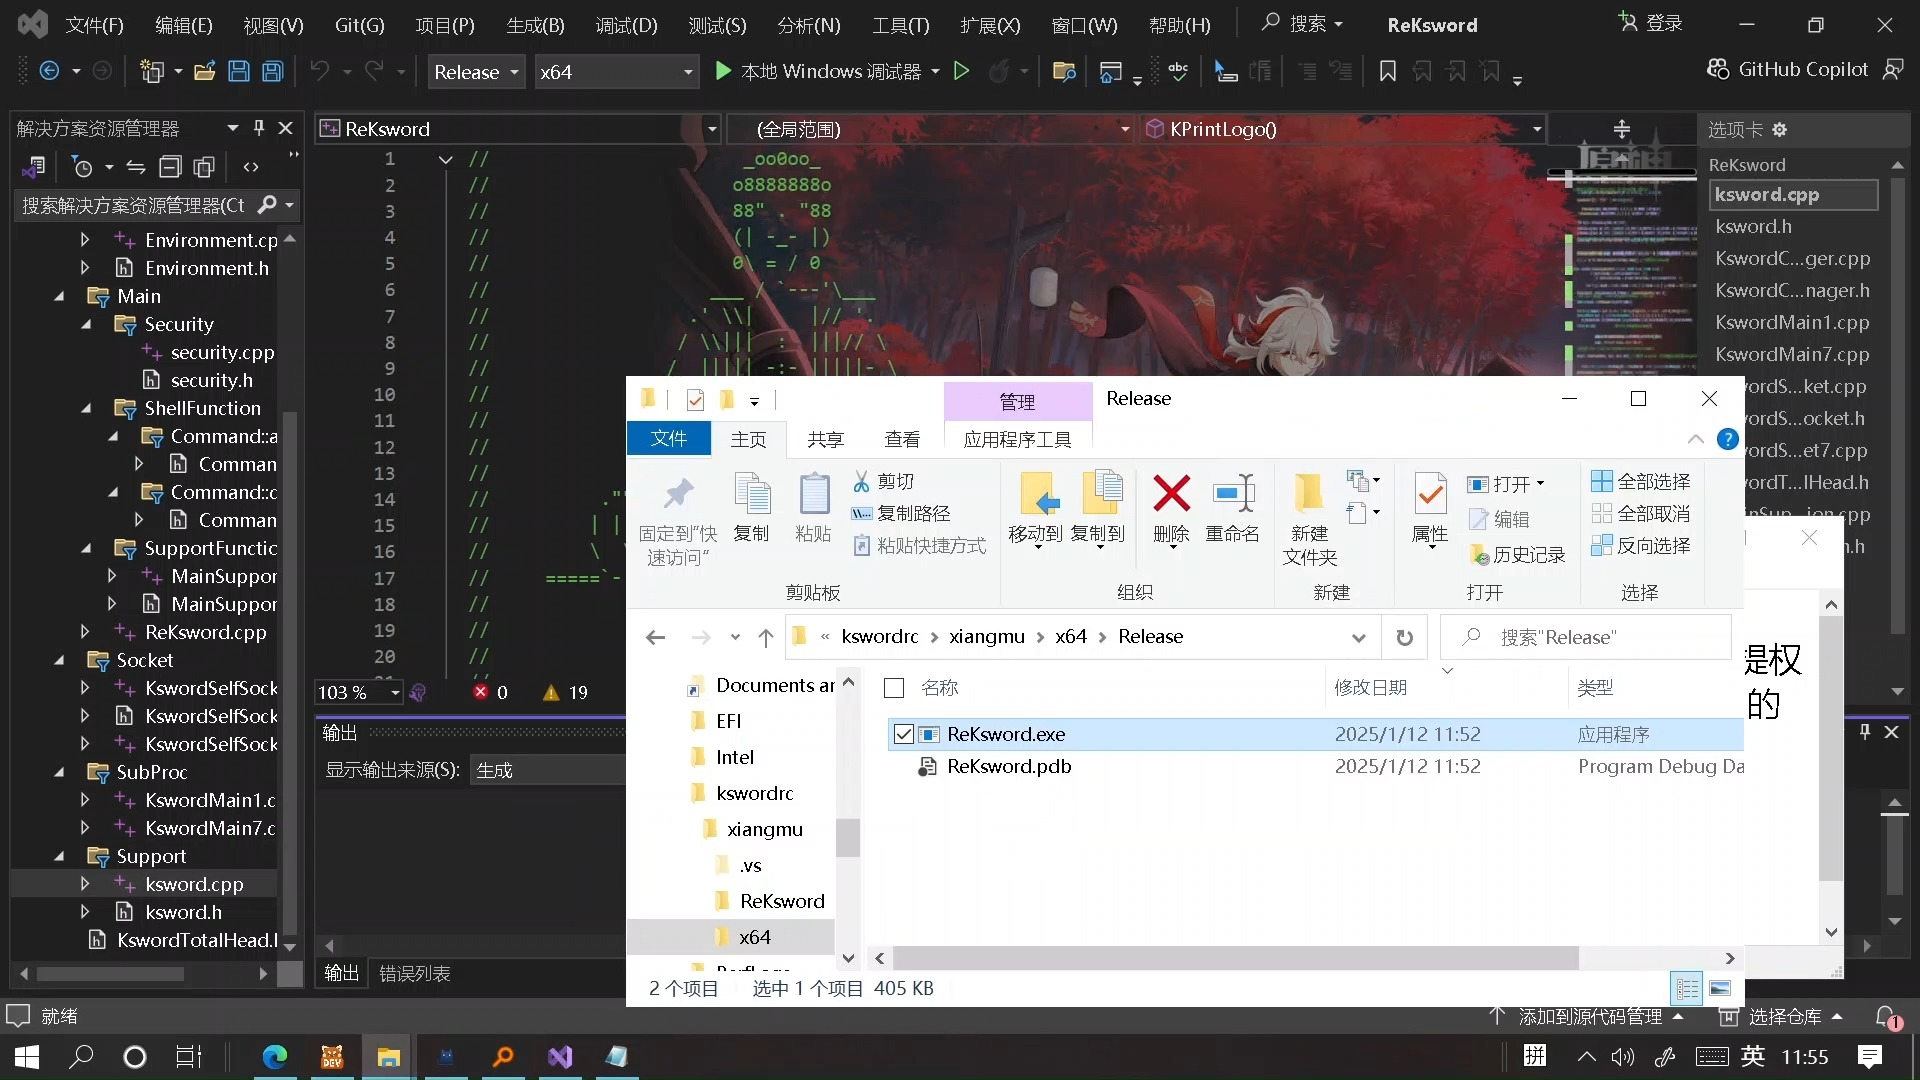Open ksword.h in the tabs list
The width and height of the screenshot is (1920, 1080).
tap(1754, 226)
